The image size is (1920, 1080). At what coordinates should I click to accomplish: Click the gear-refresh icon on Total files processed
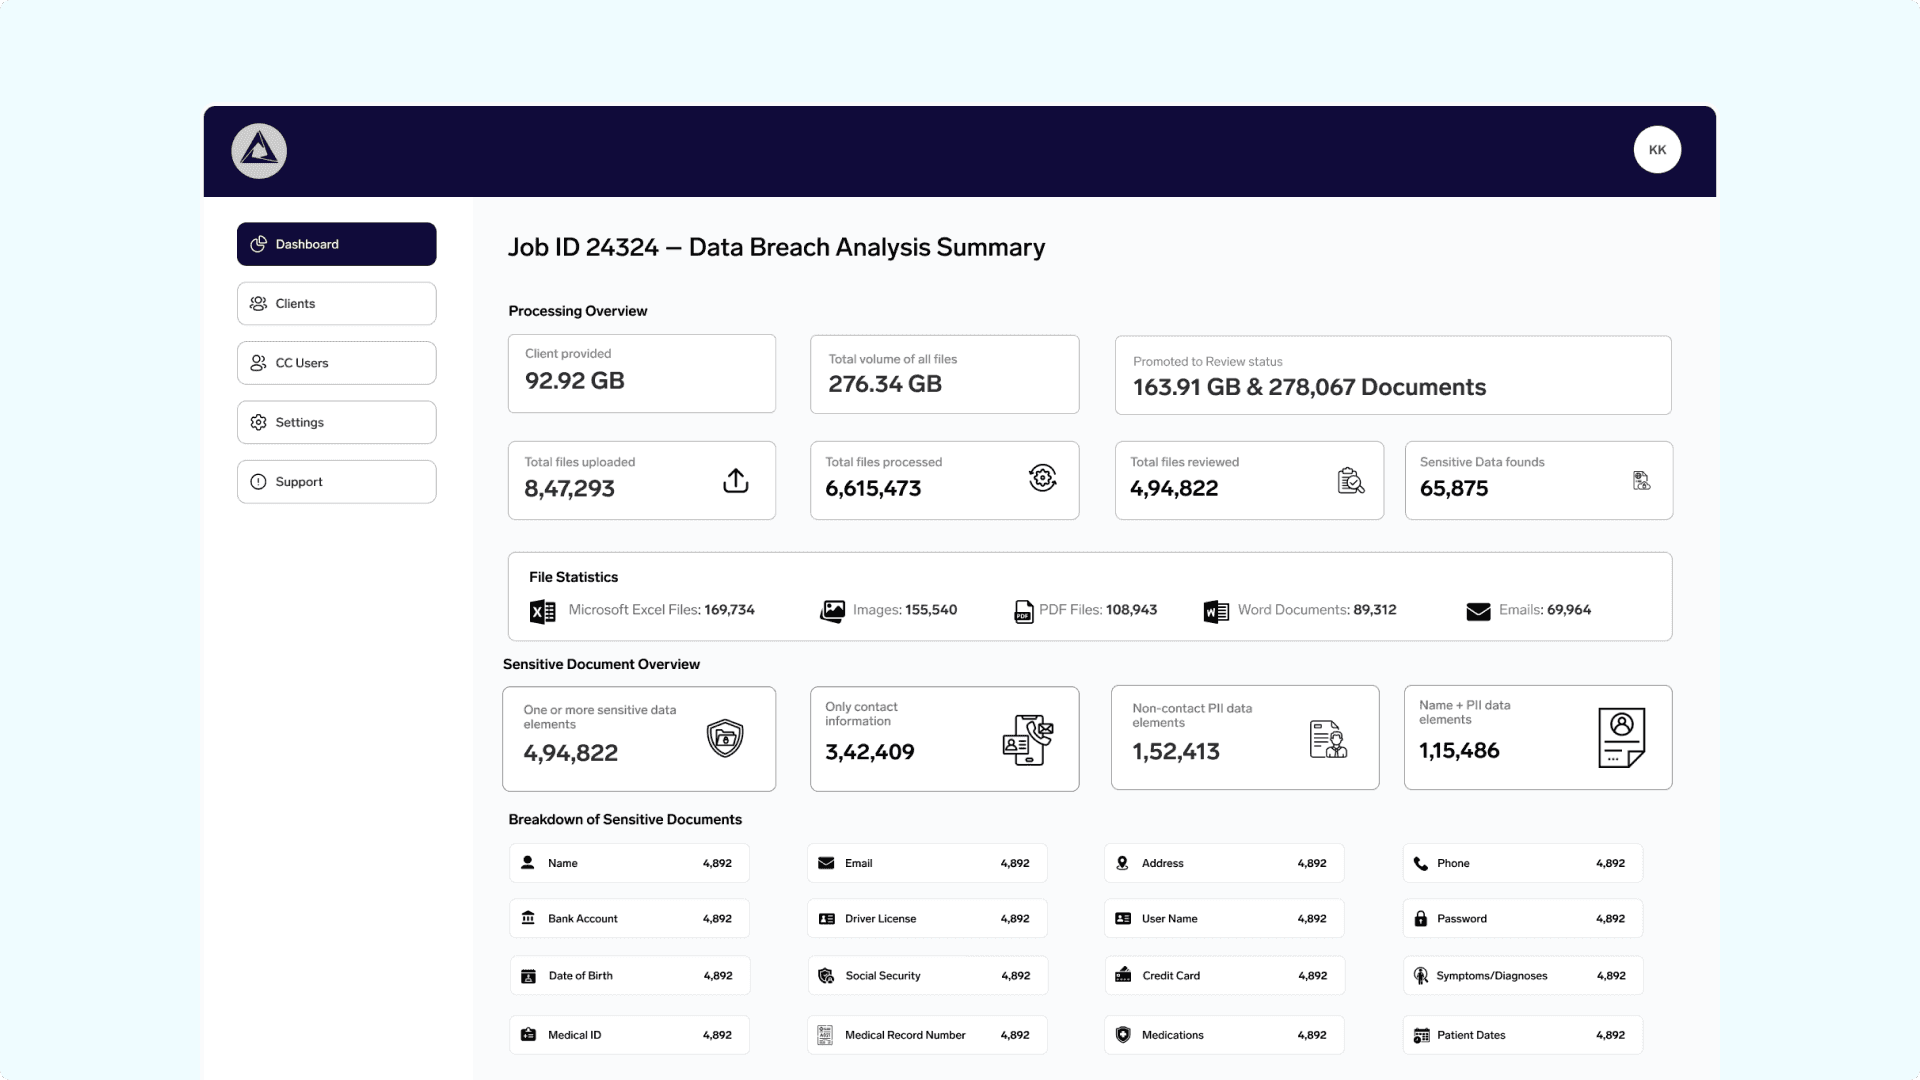point(1042,478)
